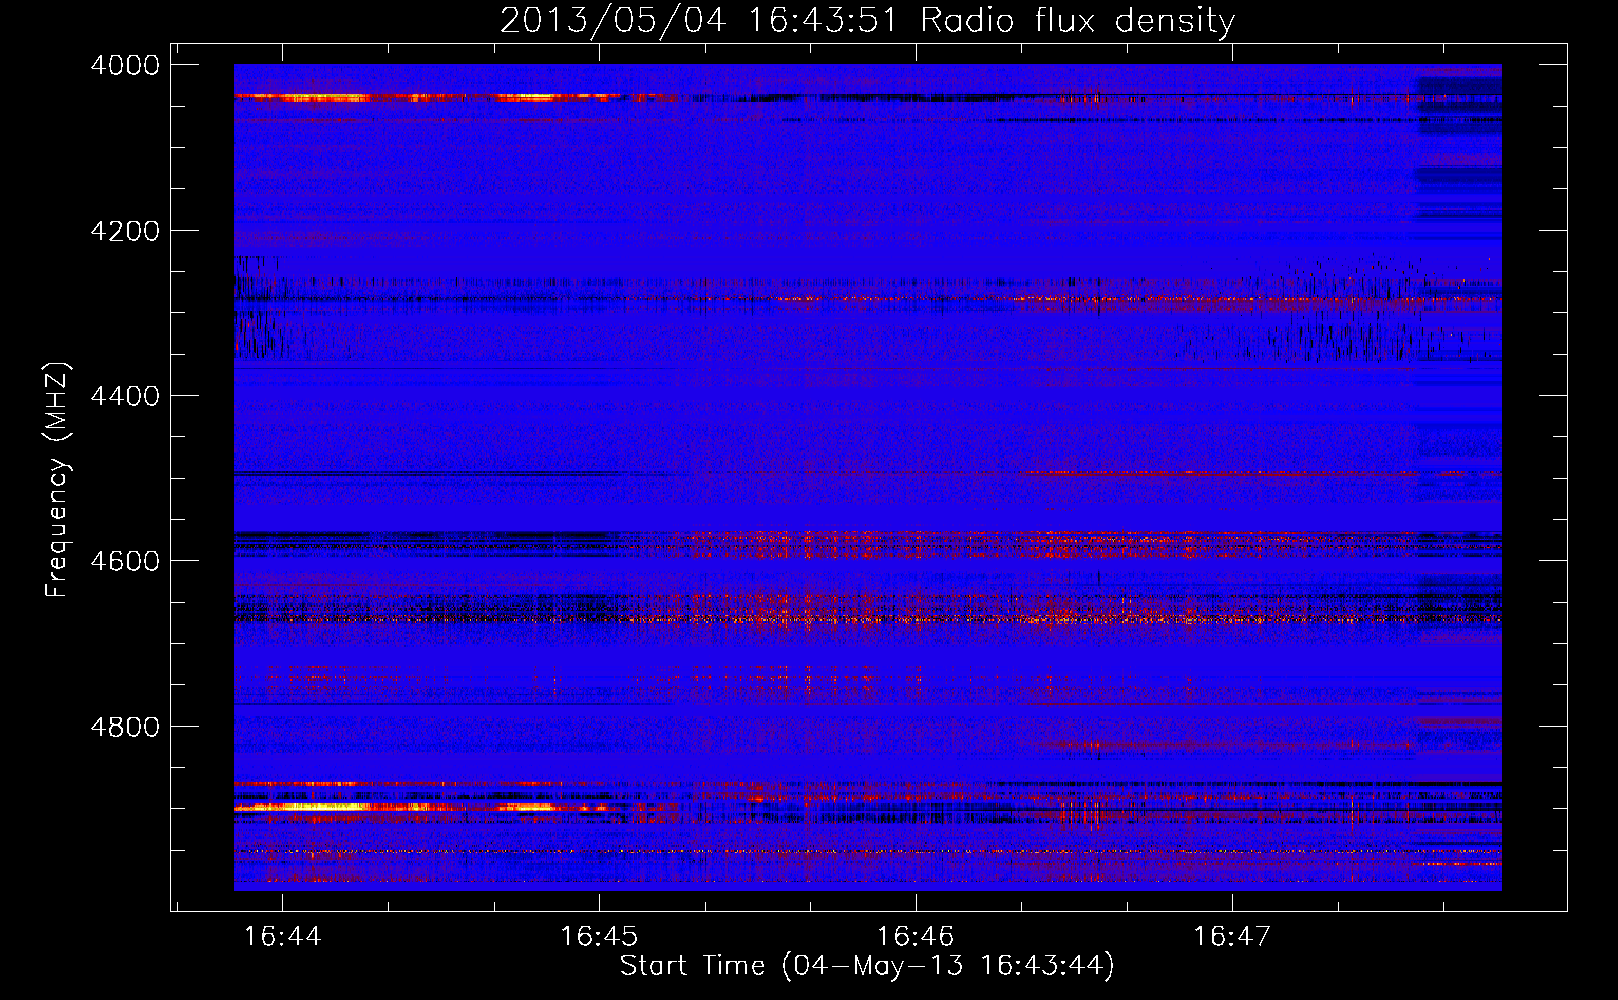Click the 16:45 time axis label
Image resolution: width=1618 pixels, height=1000 pixels.
click(598, 937)
